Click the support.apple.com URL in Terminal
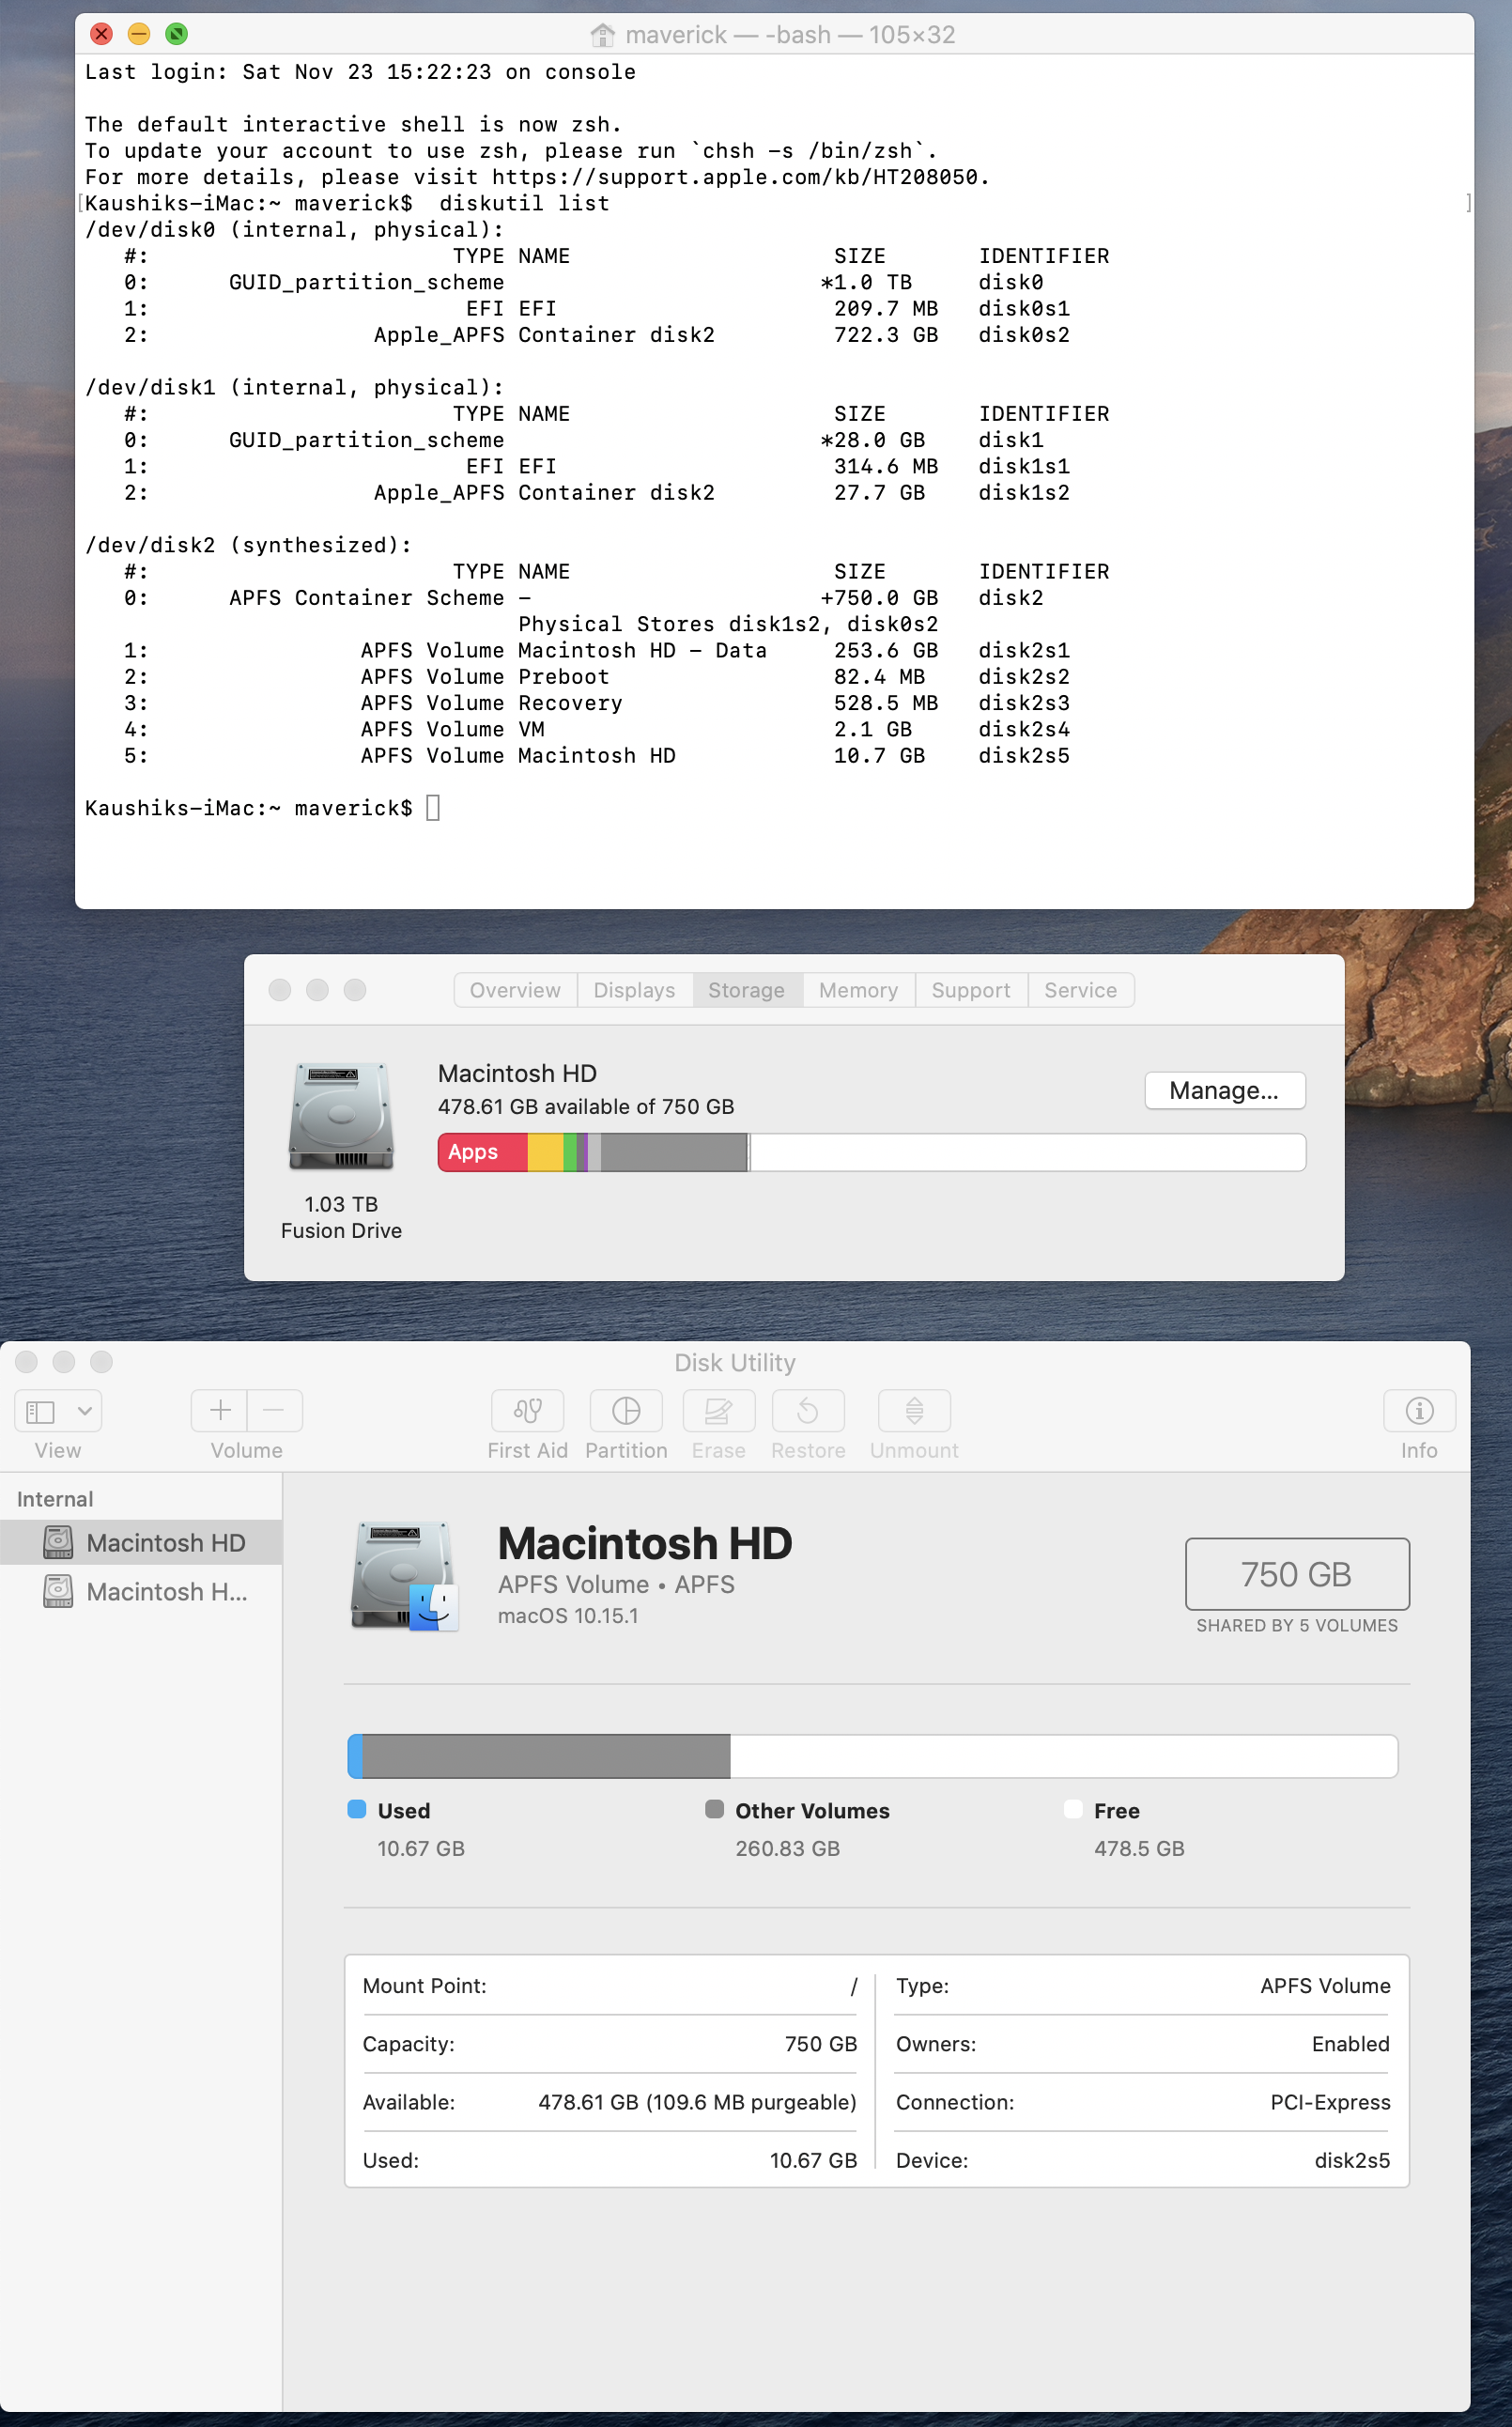The image size is (1512, 2427). pyautogui.click(x=735, y=177)
